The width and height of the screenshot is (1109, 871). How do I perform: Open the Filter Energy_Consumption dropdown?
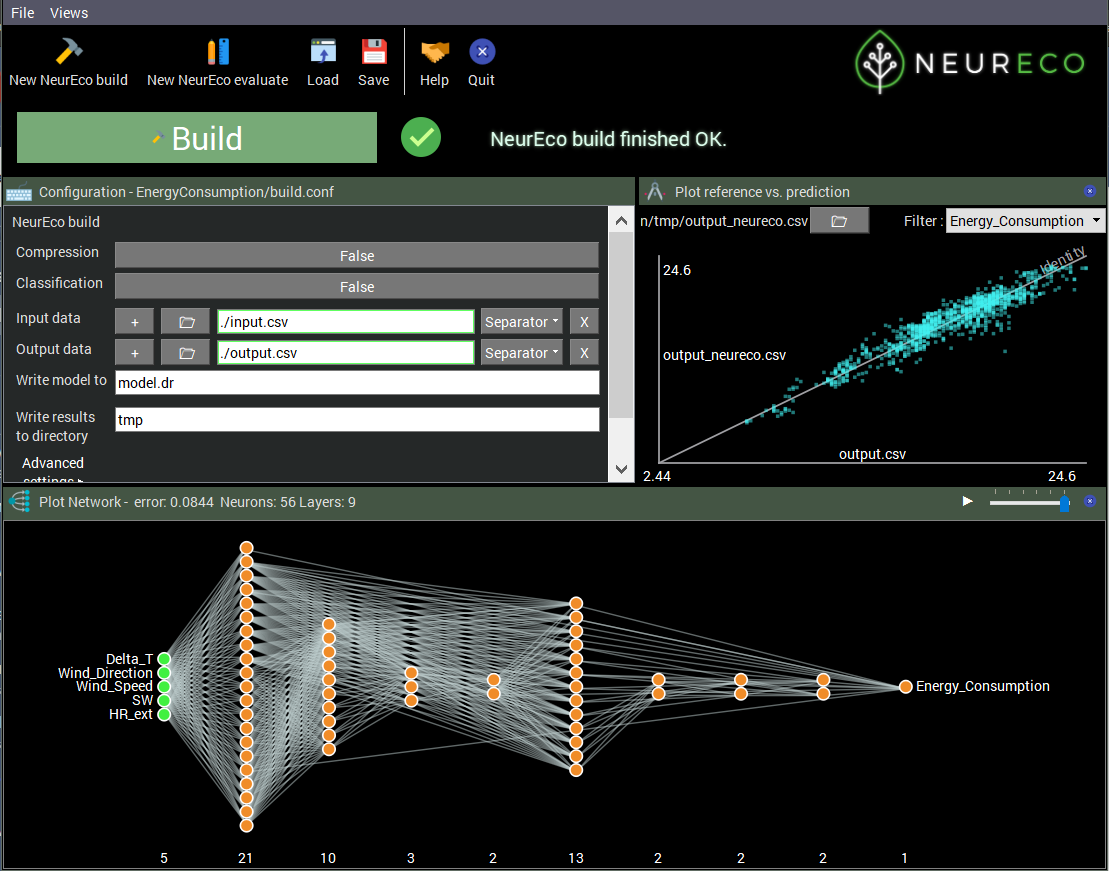1024,221
